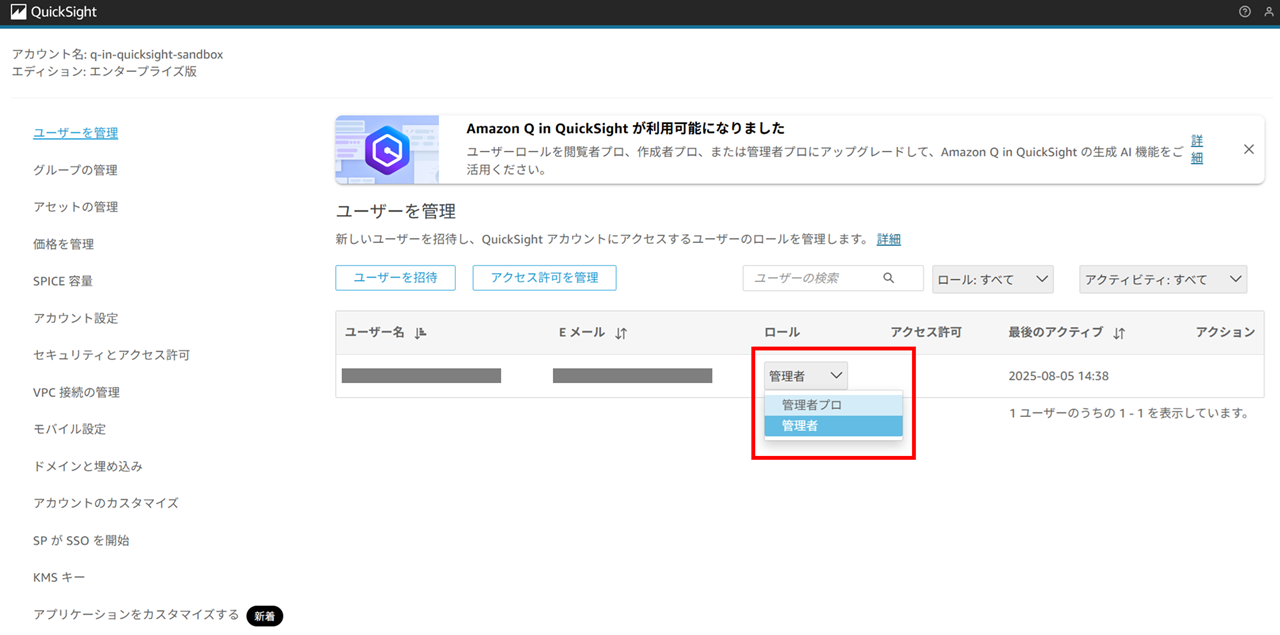Click the E メール column header

click(x=582, y=332)
